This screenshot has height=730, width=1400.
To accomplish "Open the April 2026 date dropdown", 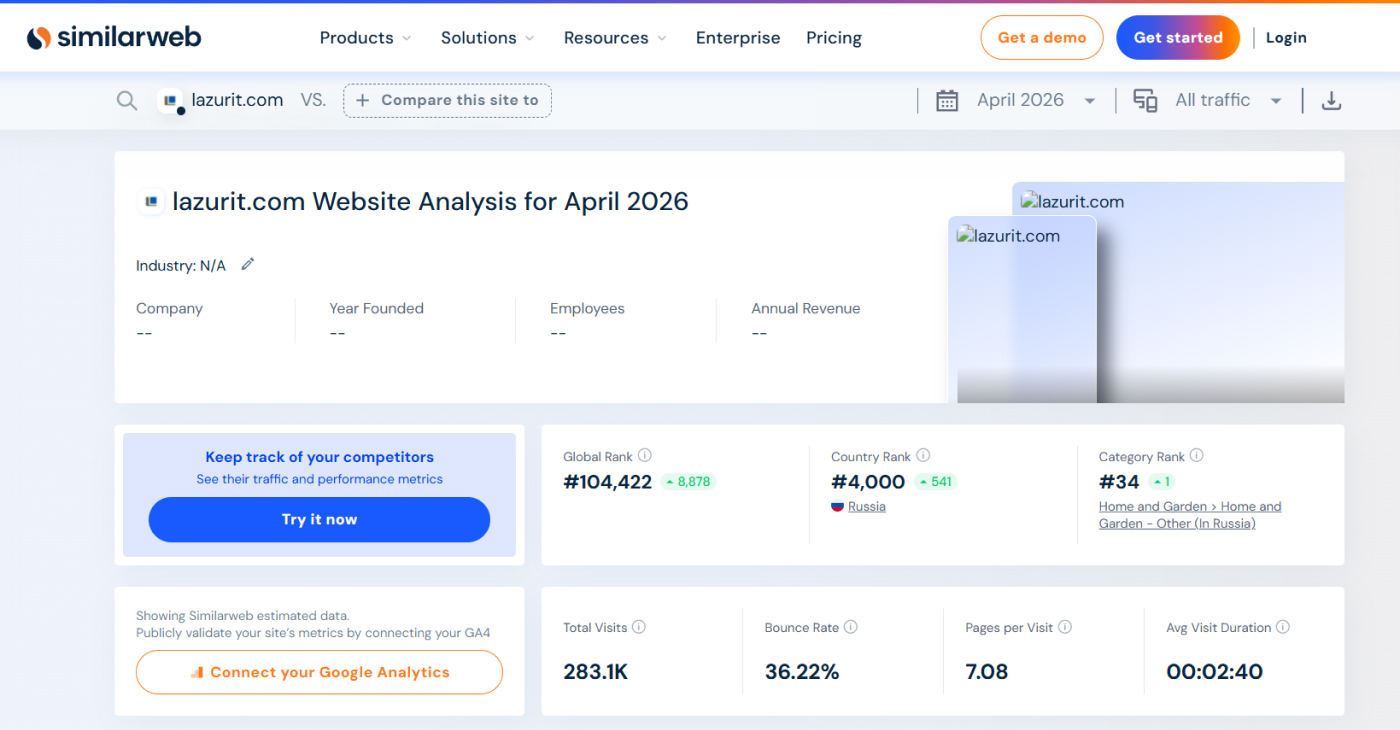I will tap(1036, 100).
